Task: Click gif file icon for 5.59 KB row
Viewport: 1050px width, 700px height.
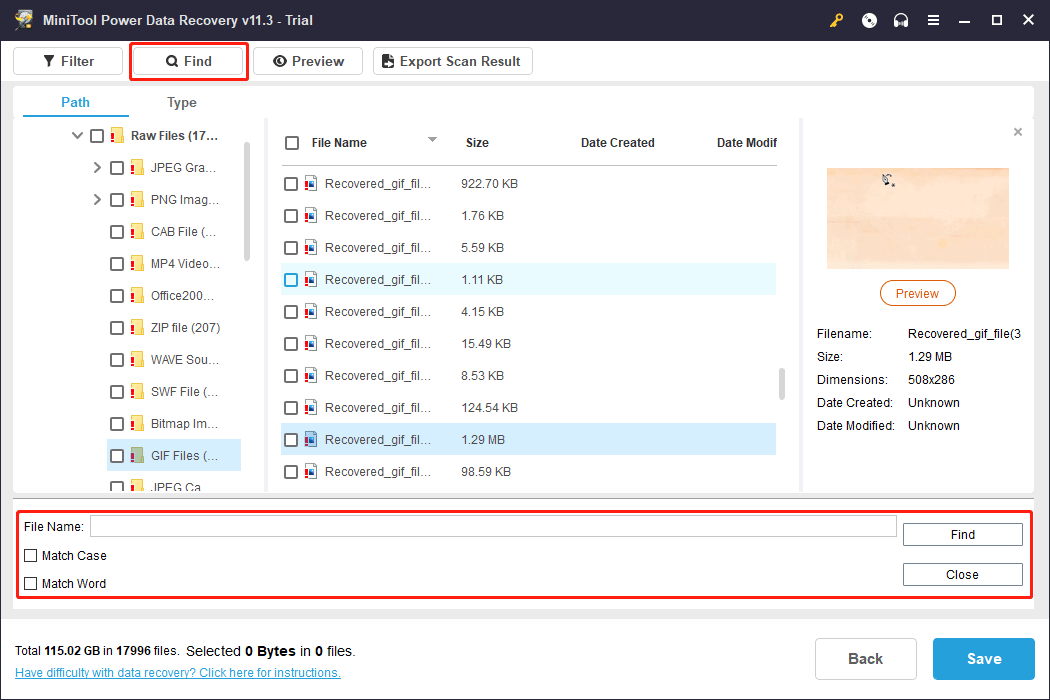Action: point(311,248)
